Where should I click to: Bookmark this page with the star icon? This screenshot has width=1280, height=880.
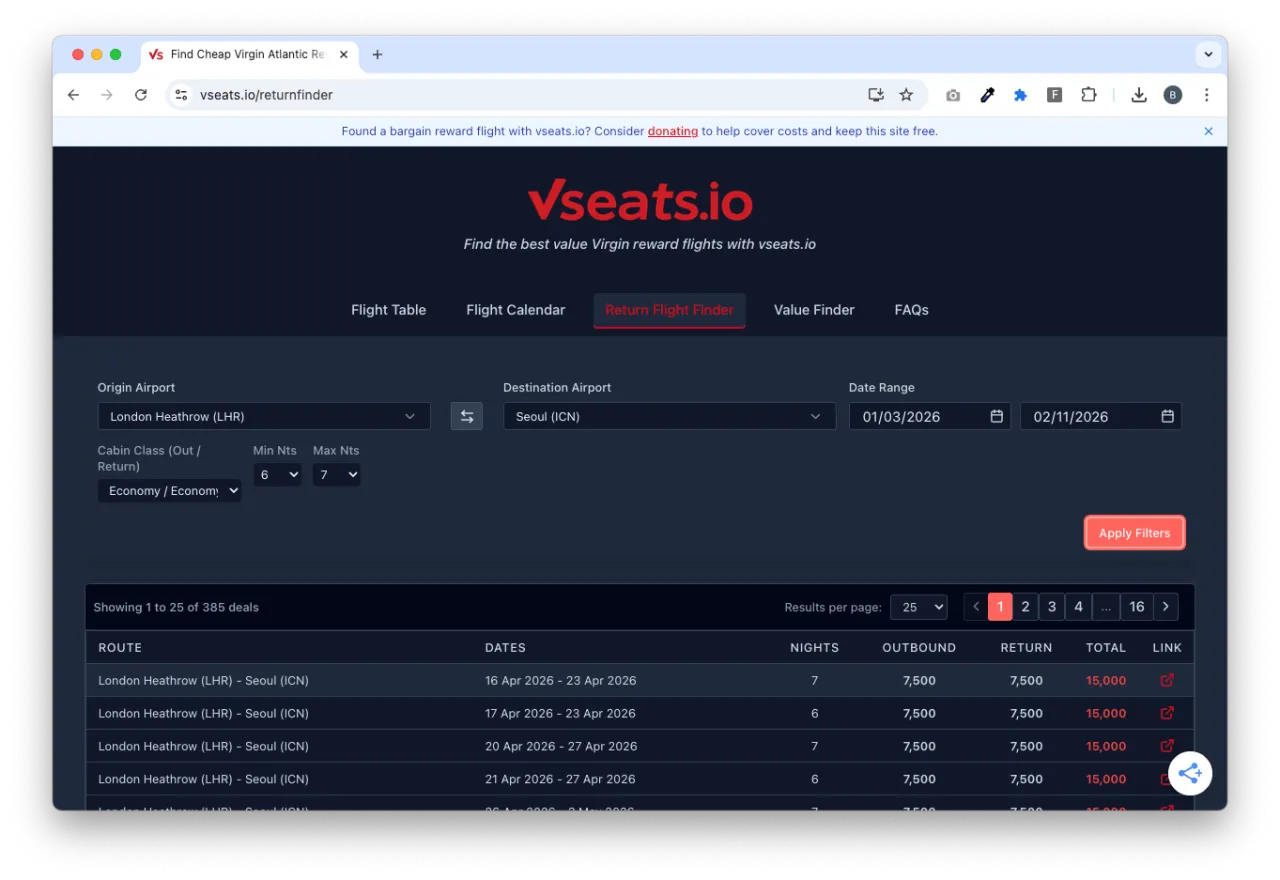pyautogui.click(x=906, y=95)
